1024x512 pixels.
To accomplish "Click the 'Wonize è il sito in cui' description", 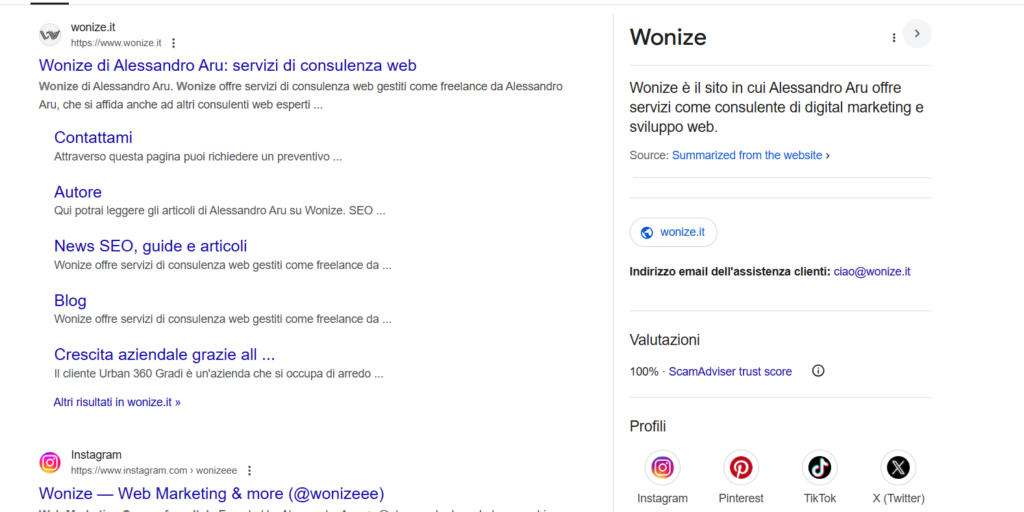I will point(776,108).
